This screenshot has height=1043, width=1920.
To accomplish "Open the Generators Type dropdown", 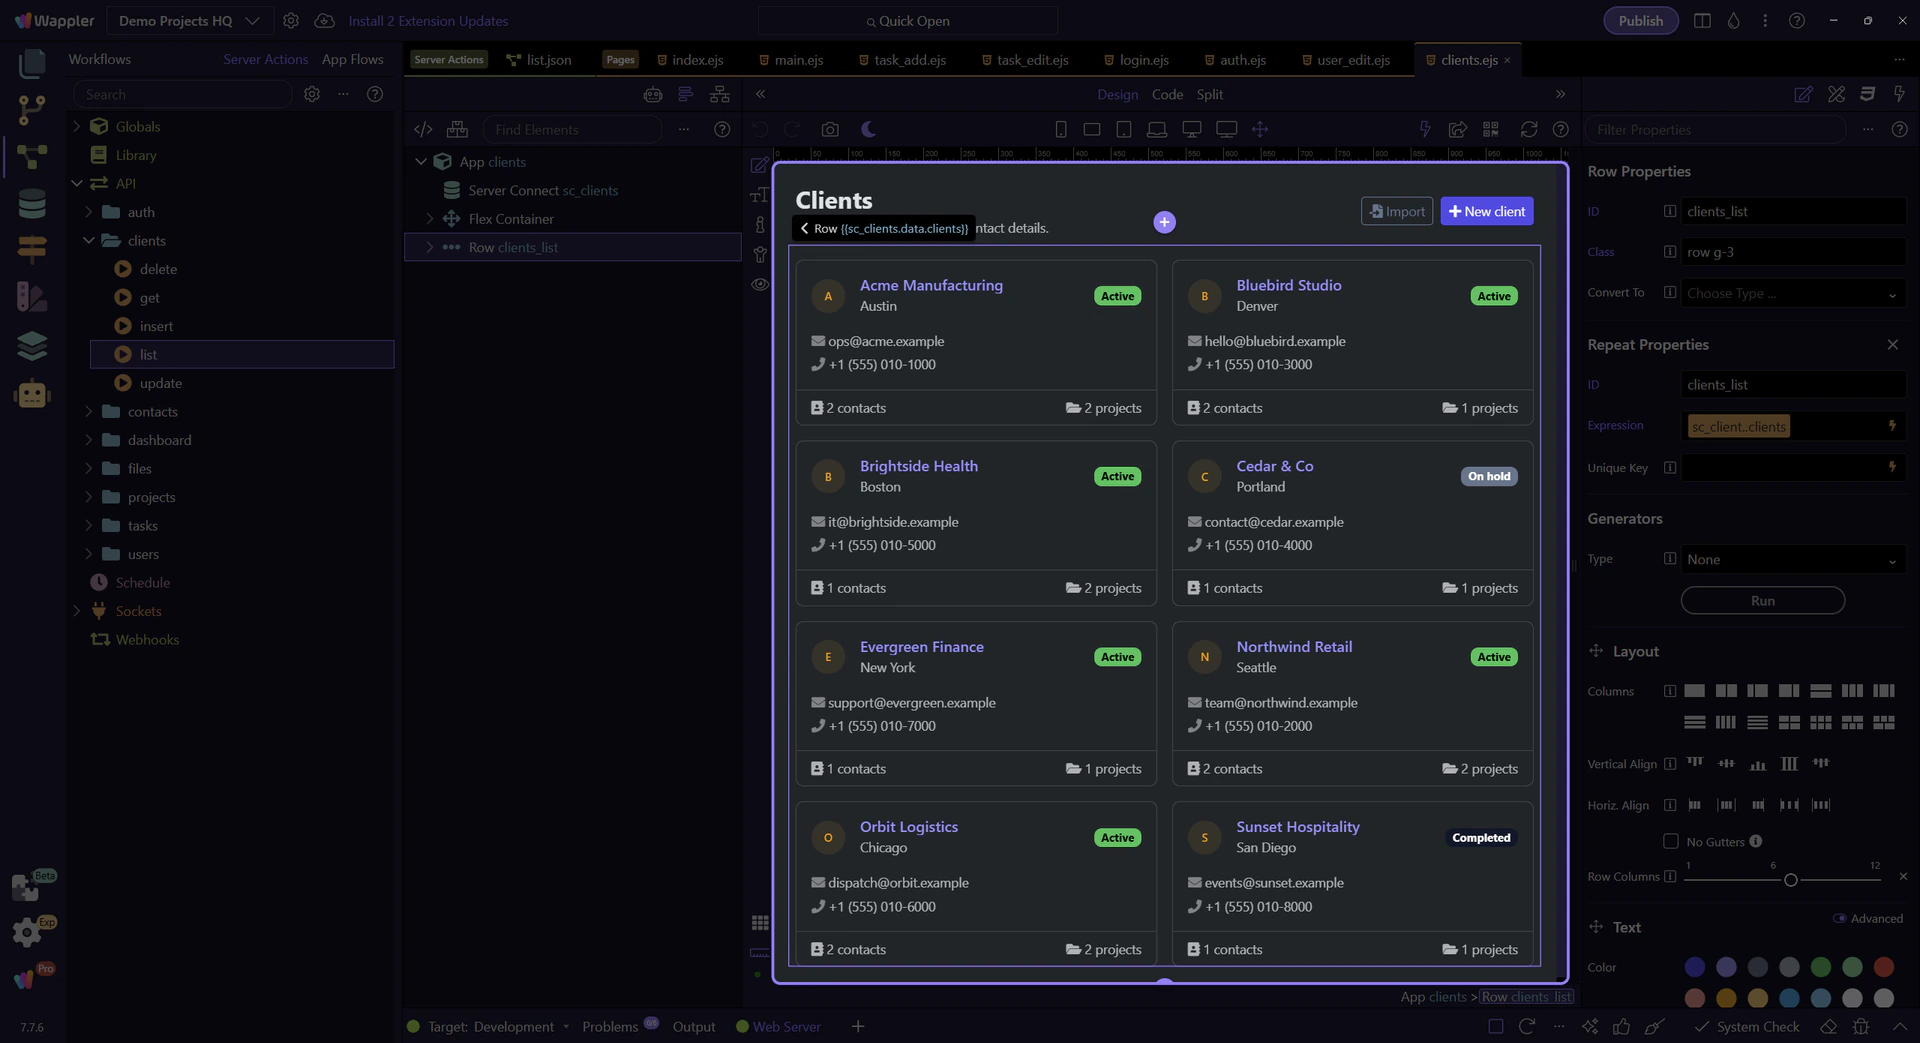I will point(1791,560).
